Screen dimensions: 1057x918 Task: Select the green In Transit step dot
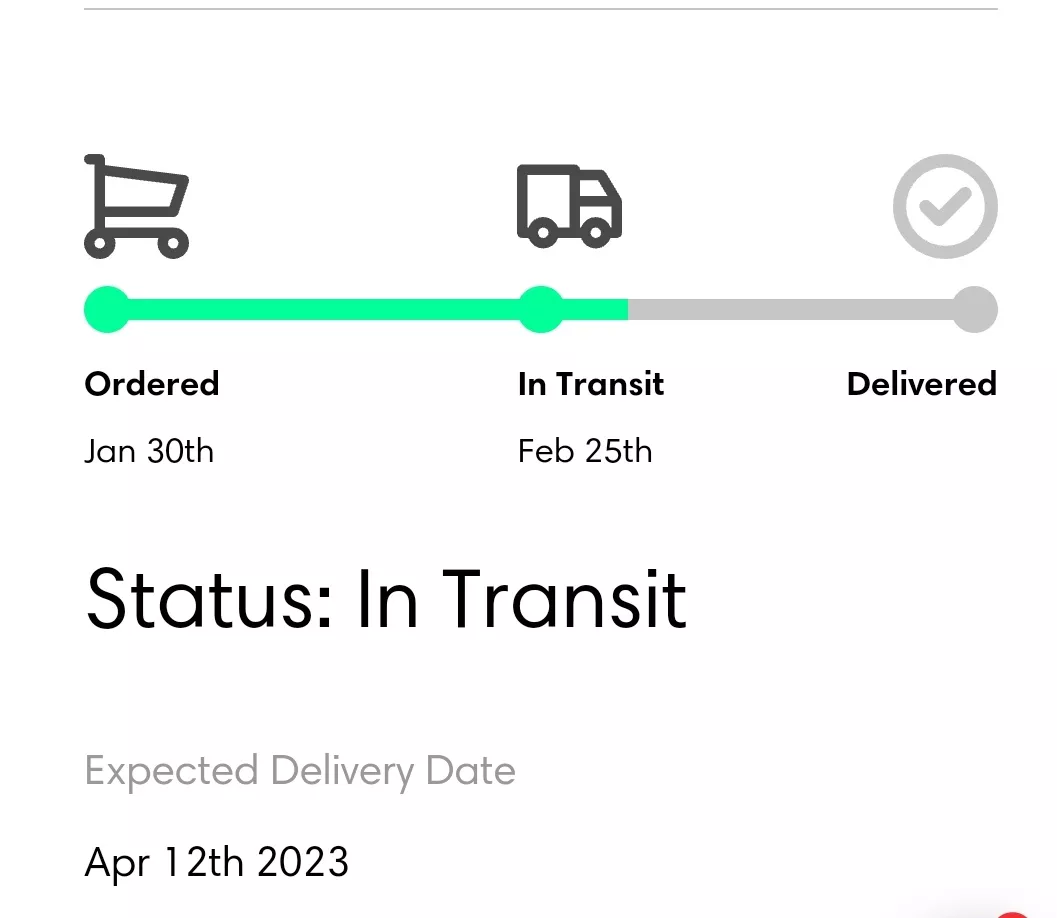[541, 309]
